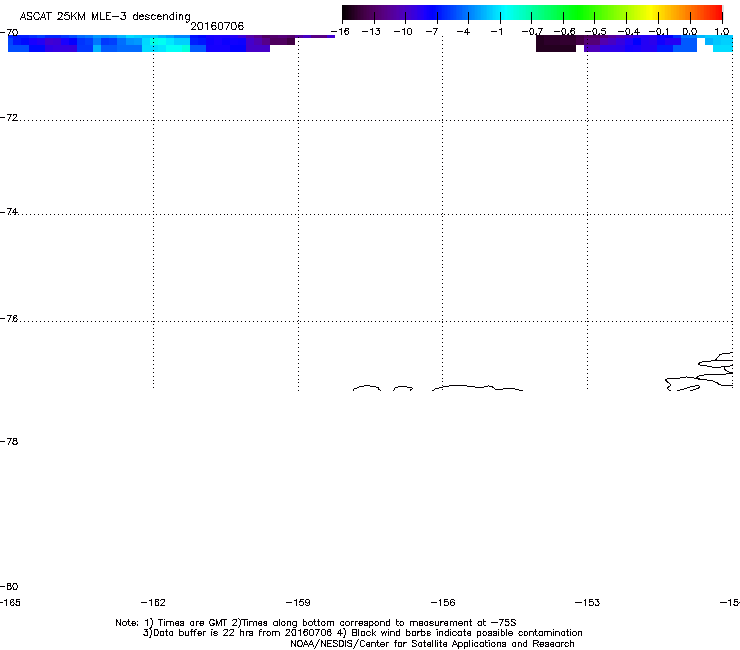Screen dimensions: 740x650
Task: Click the '-74' latitude axis label
Action: coord(9,211)
